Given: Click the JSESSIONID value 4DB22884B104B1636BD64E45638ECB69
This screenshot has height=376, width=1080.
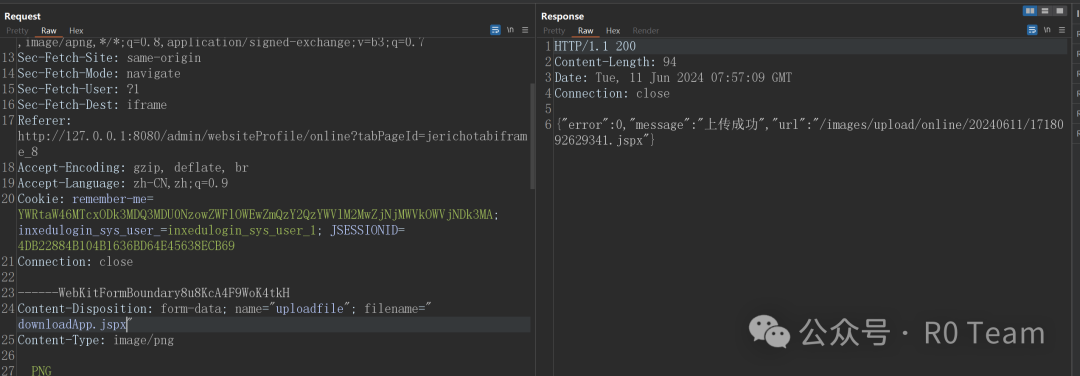Looking at the screenshot, I should [x=126, y=246].
